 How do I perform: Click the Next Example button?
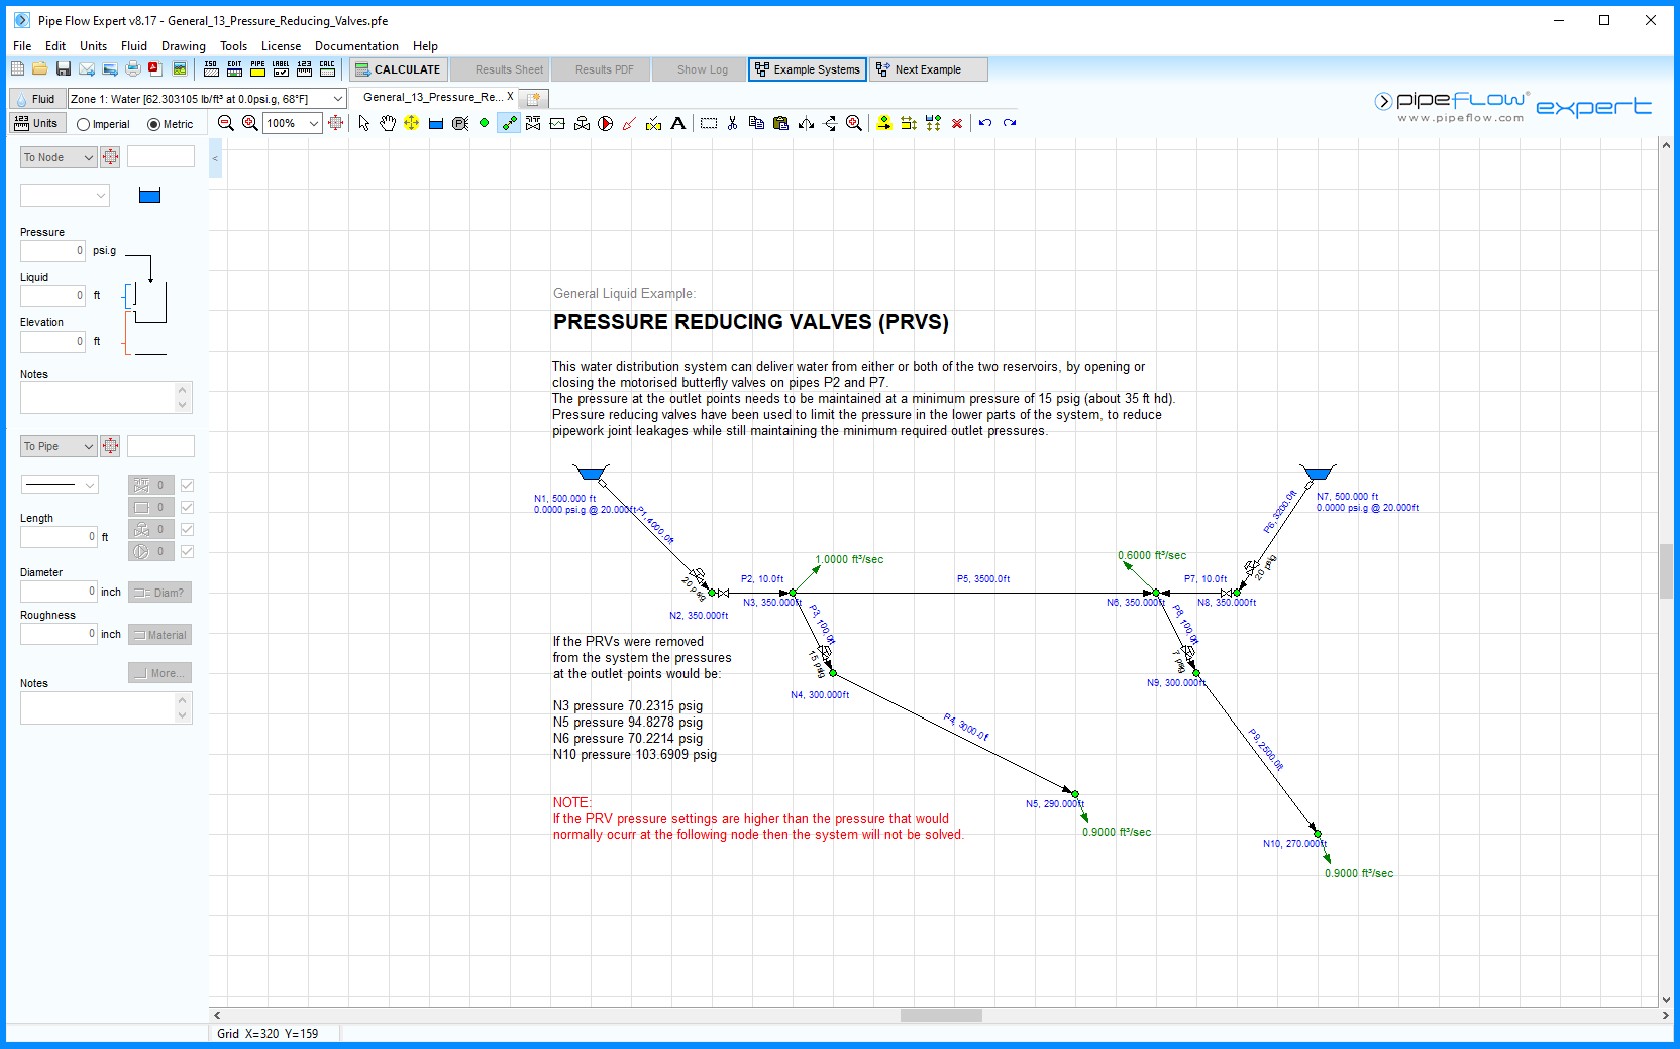(x=928, y=70)
